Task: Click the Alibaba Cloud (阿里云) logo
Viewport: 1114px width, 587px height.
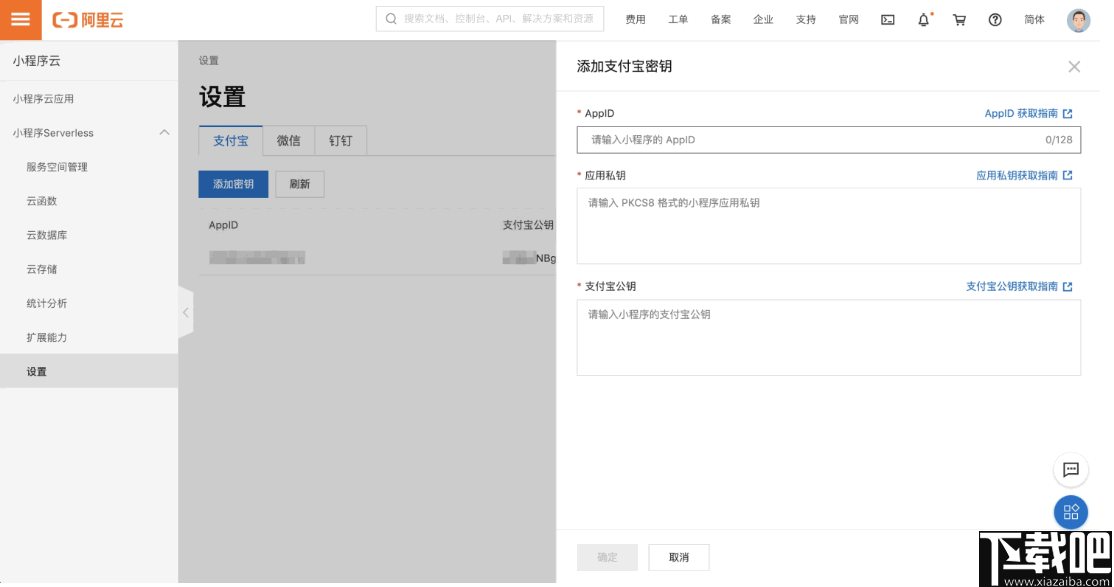Action: coord(89,19)
